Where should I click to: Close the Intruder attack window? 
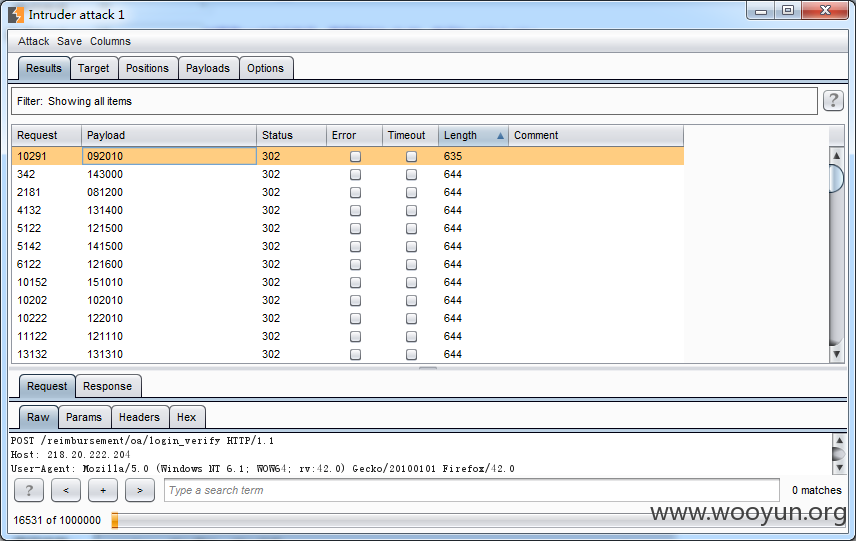pyautogui.click(x=825, y=10)
